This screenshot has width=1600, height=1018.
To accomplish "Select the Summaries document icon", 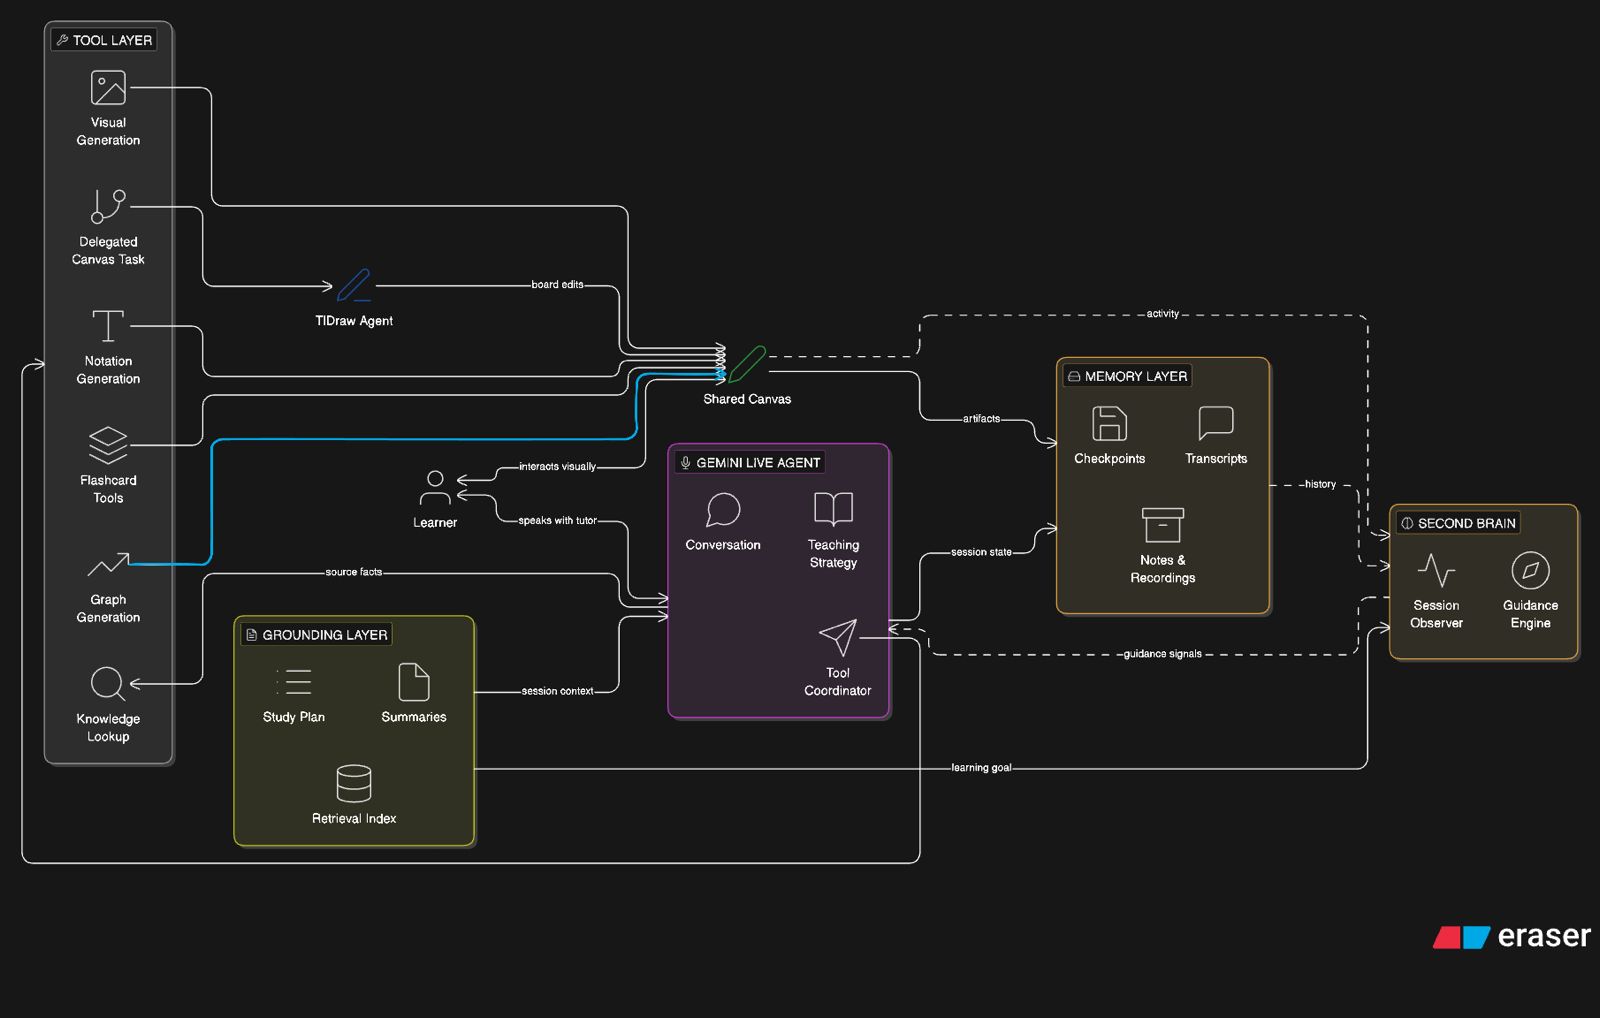I will click(x=414, y=682).
